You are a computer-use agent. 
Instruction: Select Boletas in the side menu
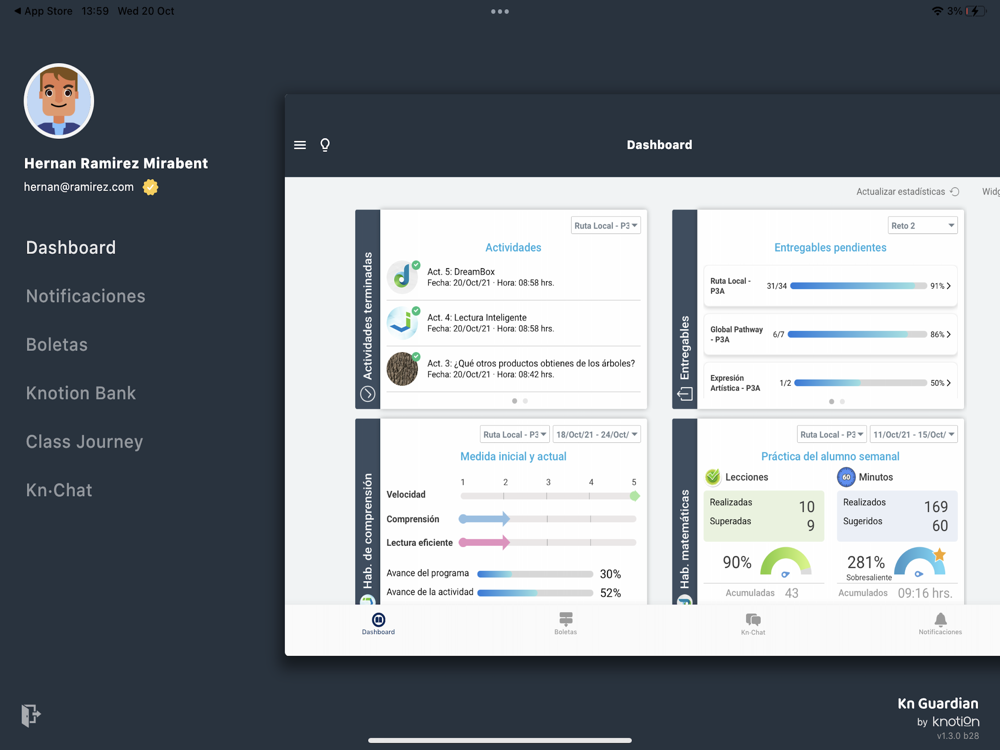[57, 344]
